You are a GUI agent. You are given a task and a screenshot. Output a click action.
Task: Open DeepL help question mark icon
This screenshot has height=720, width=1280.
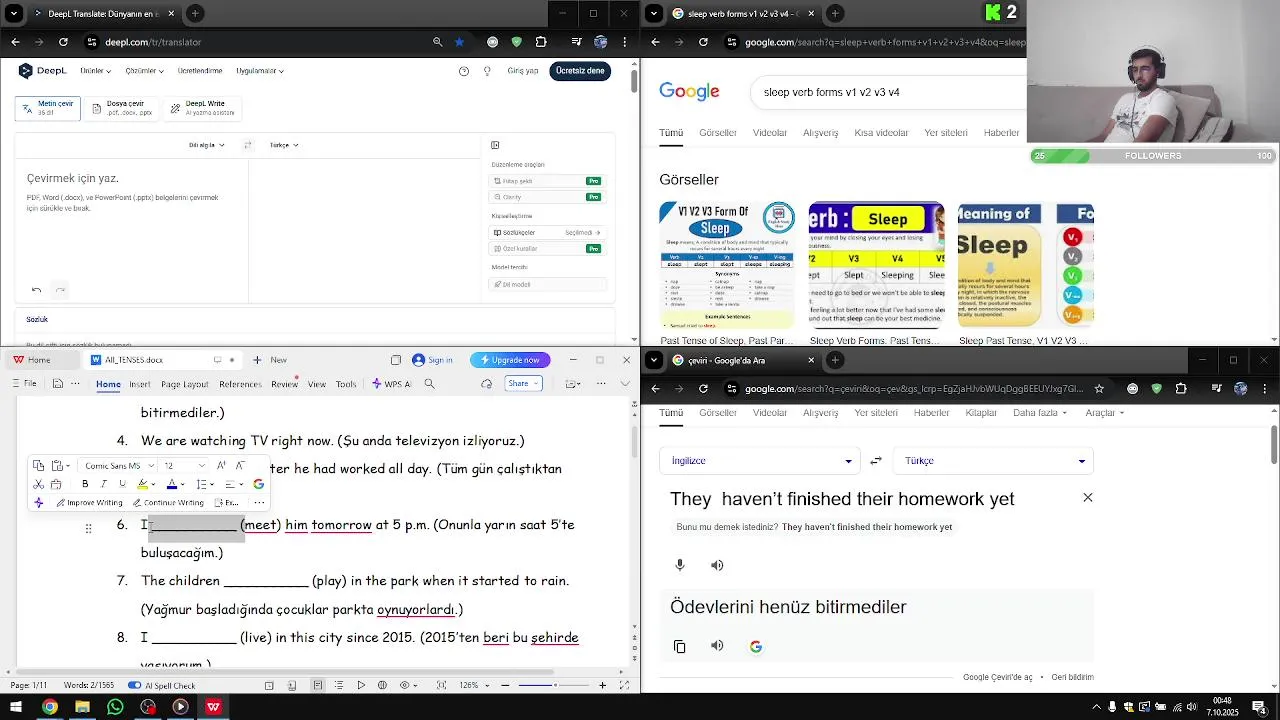[x=464, y=71]
